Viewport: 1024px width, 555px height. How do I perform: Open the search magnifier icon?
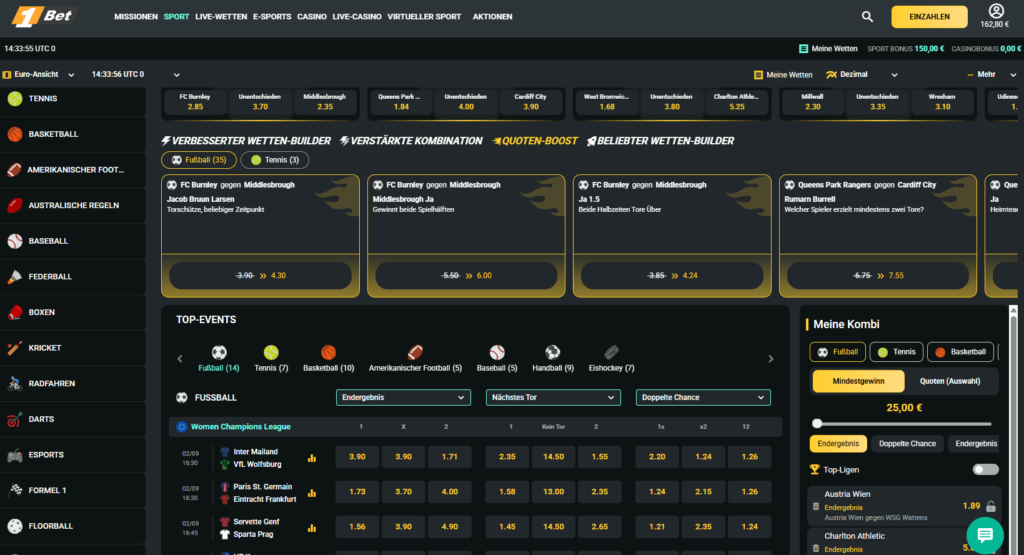(867, 17)
